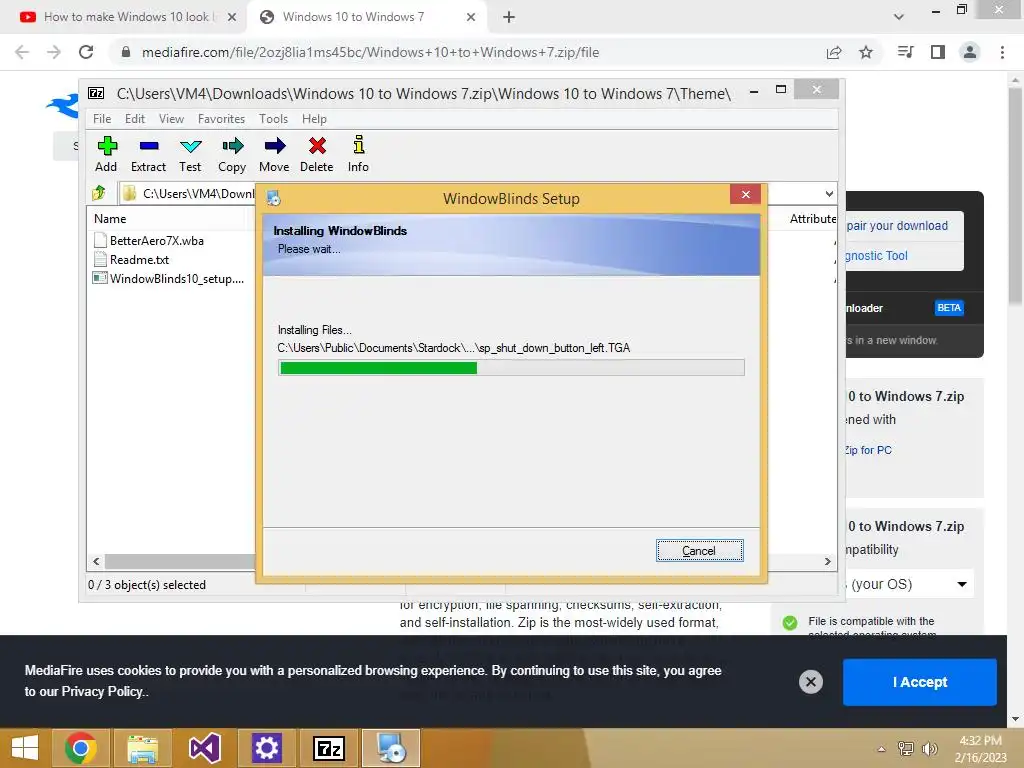The width and height of the screenshot is (1024, 768).
Task: Open Info in the 7-Zip toolbar
Action: click(358, 154)
